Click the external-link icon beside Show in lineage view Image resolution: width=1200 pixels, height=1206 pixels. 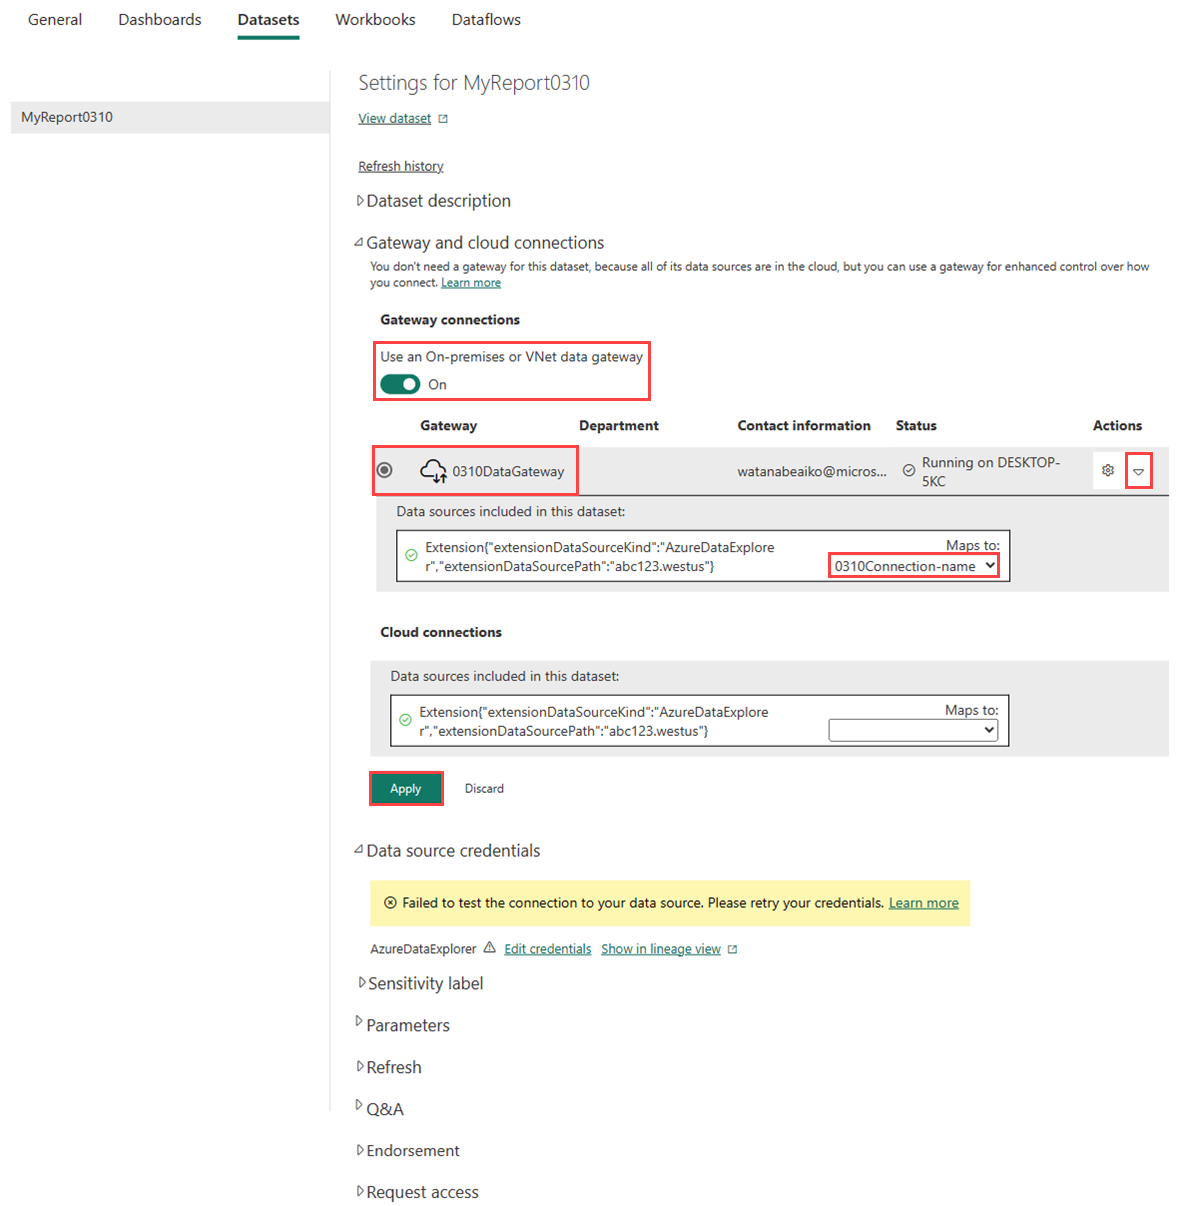pyautogui.click(x=733, y=947)
